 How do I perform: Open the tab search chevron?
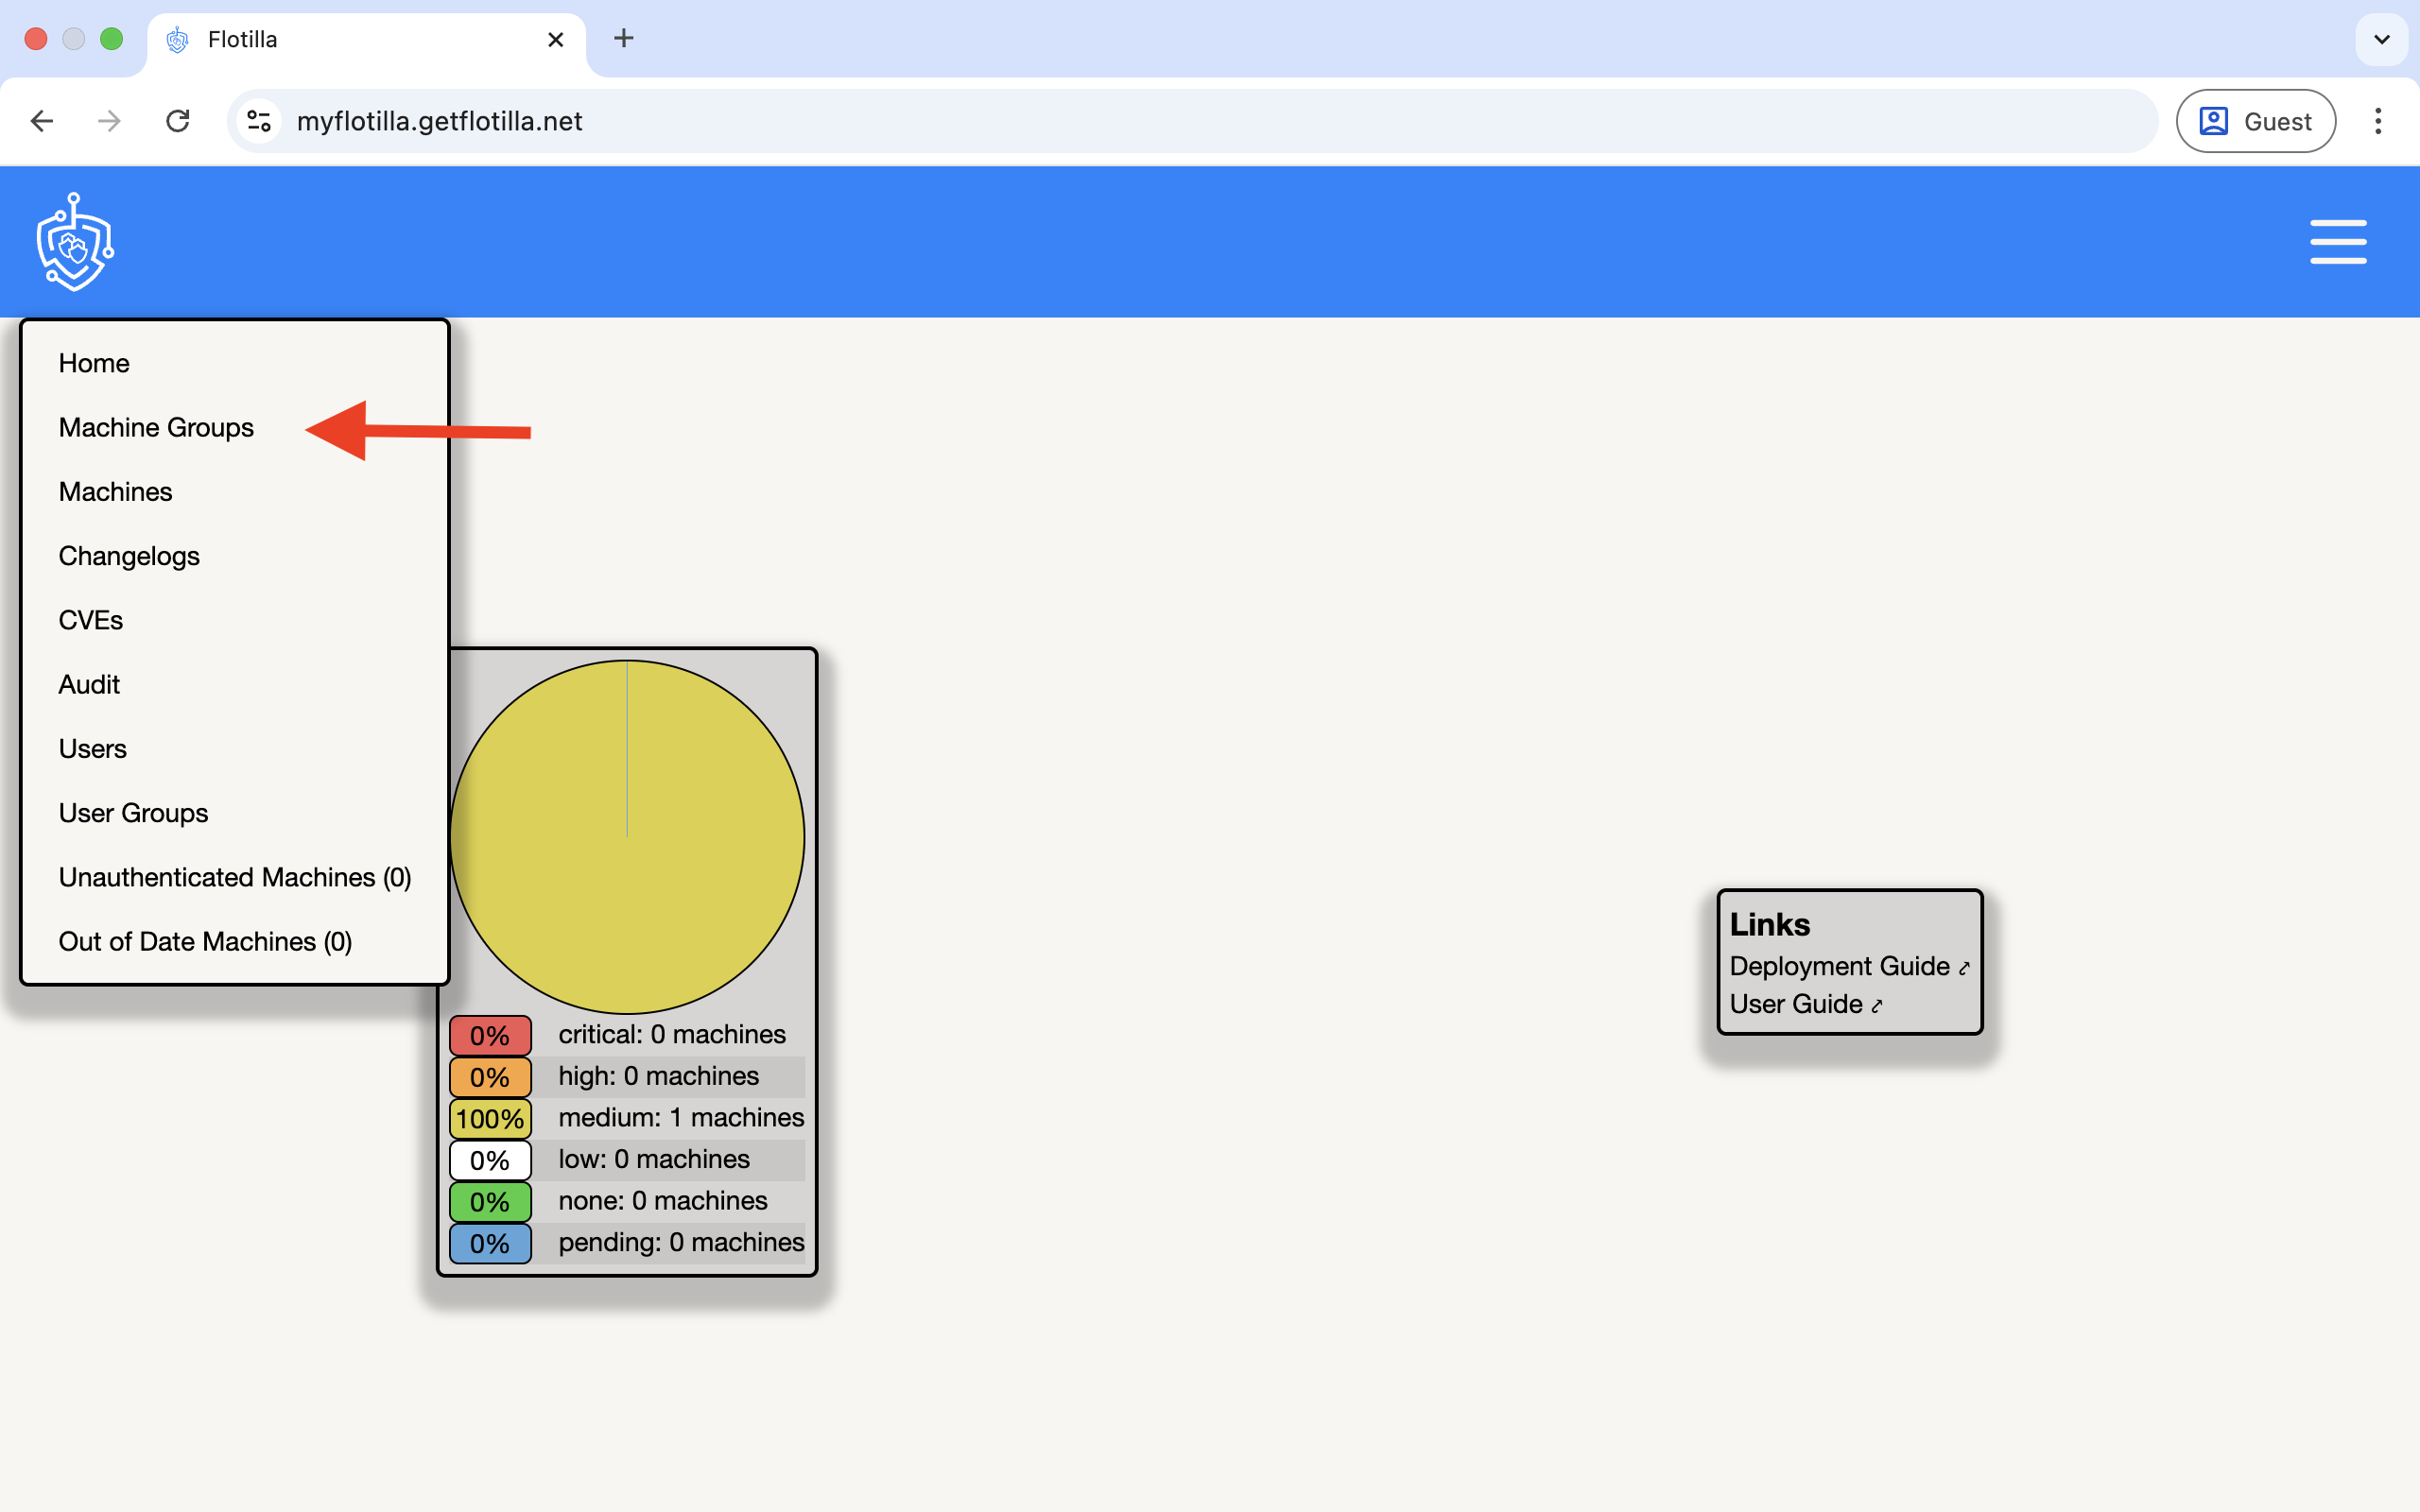click(2381, 39)
